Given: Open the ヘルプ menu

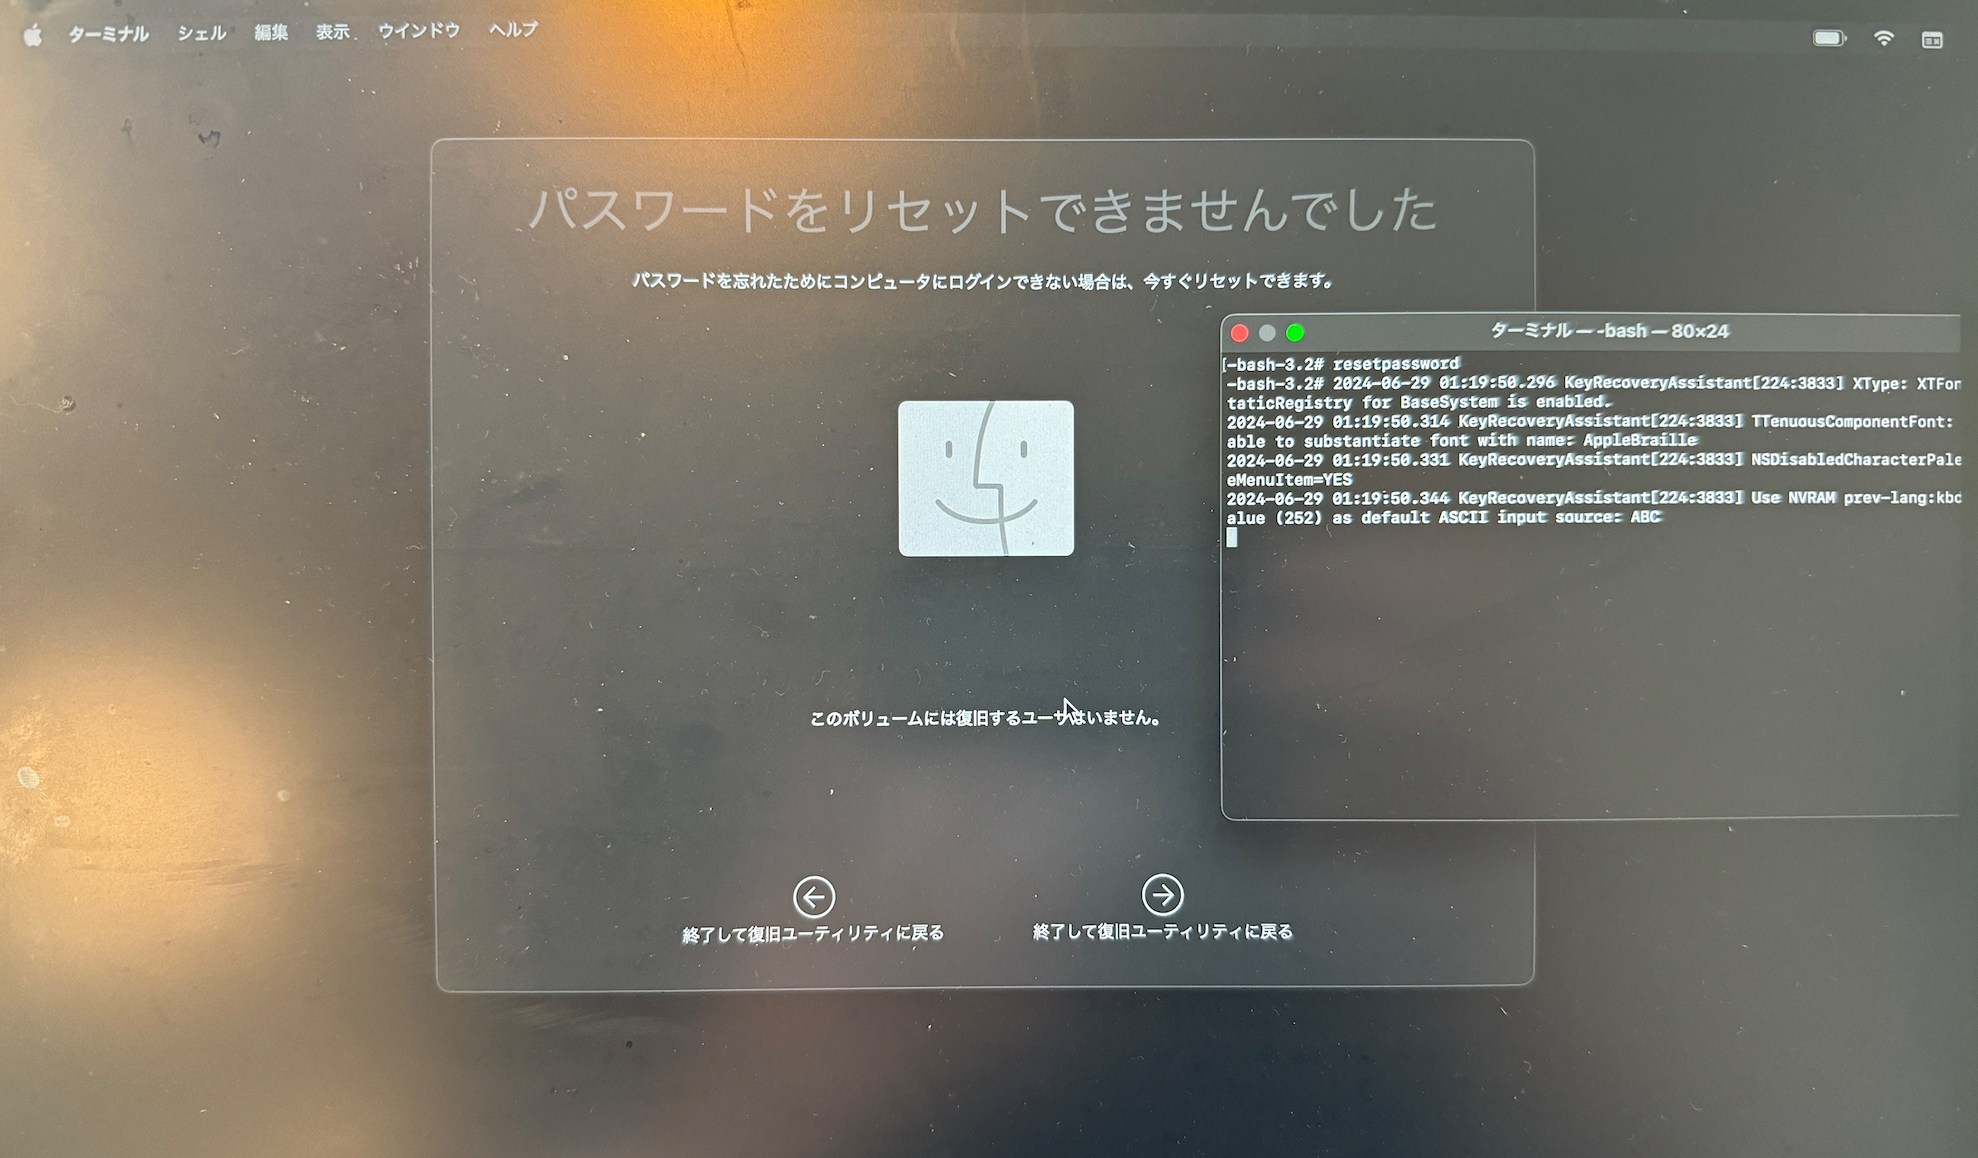Looking at the screenshot, I should [x=513, y=30].
